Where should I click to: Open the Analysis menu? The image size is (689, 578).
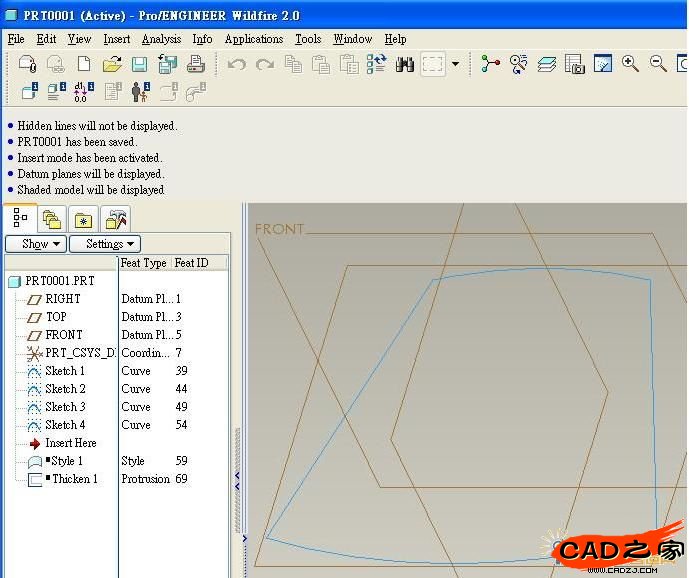tap(161, 39)
